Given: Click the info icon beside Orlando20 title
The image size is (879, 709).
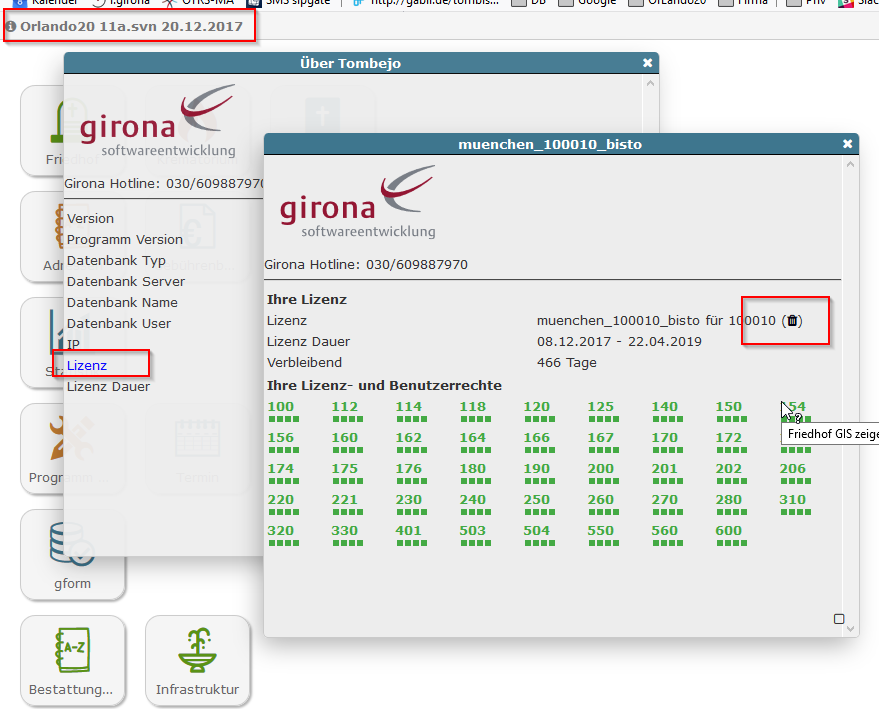Looking at the screenshot, I should pos(11,26).
